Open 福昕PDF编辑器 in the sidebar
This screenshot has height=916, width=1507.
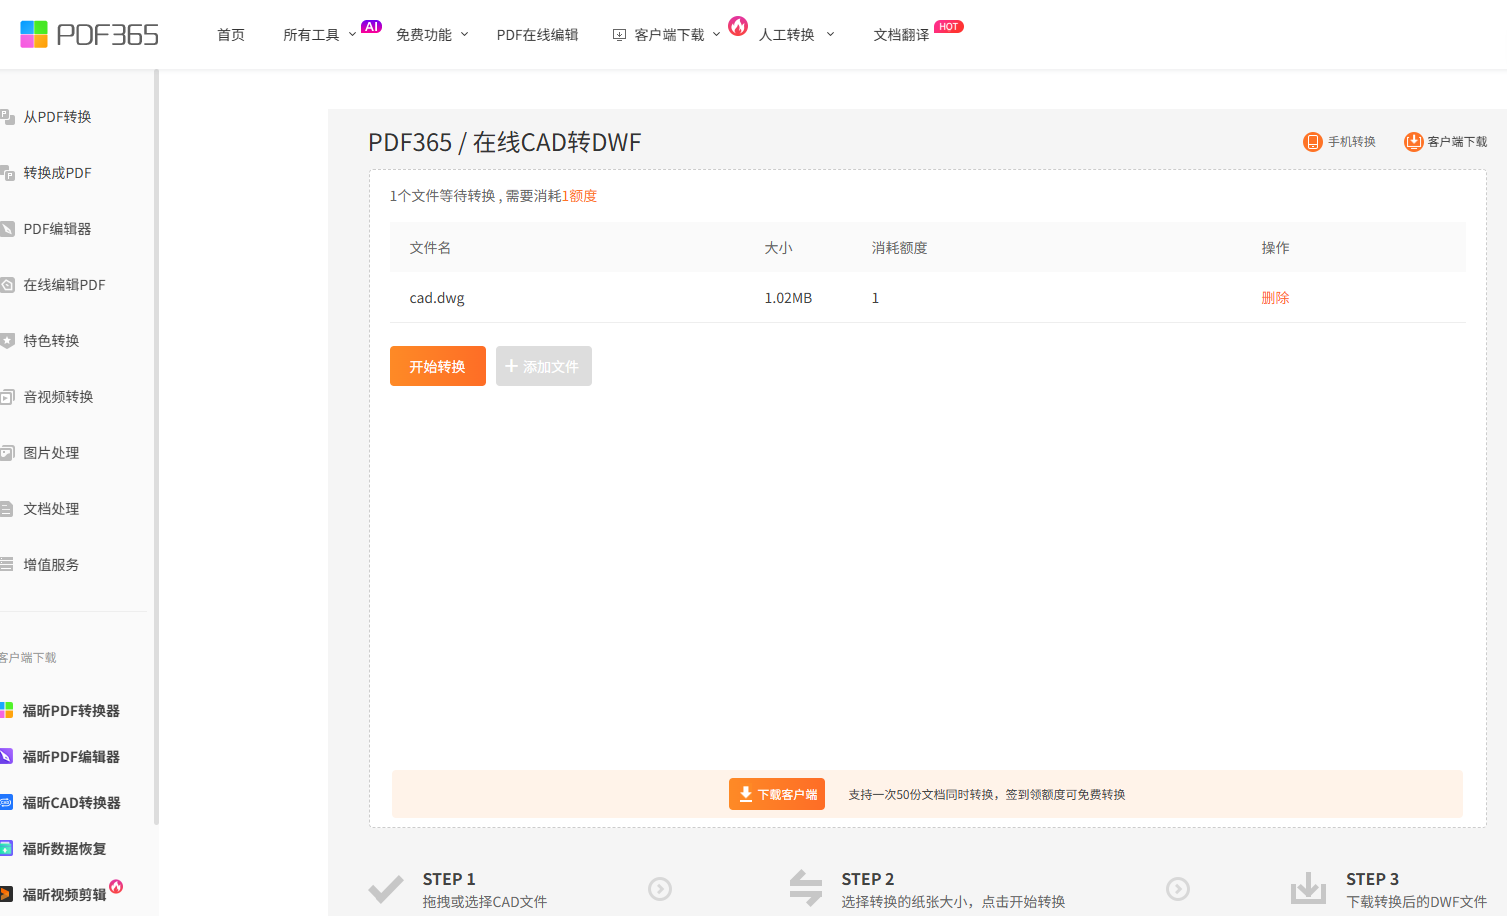tap(70, 757)
